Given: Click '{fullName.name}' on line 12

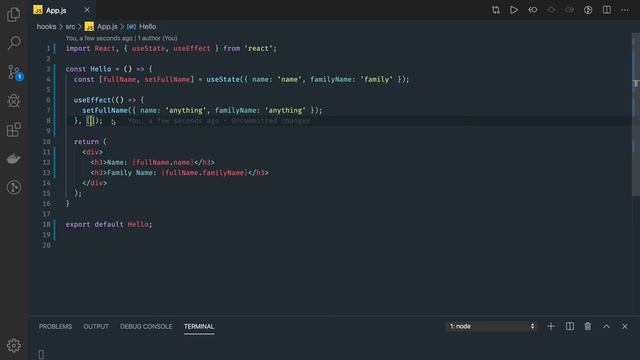Looking at the screenshot, I should [x=163, y=162].
